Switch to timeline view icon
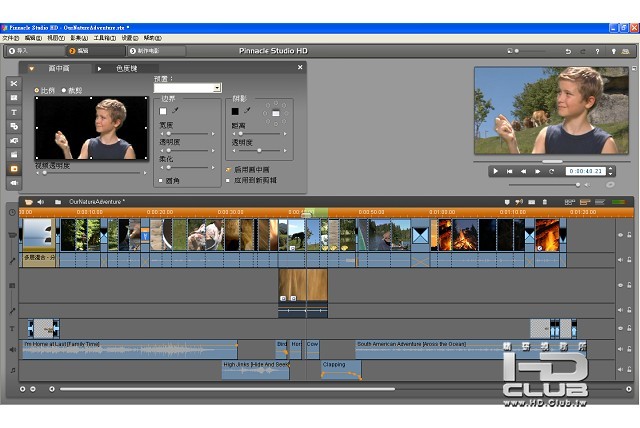The image size is (640, 428). (585, 202)
